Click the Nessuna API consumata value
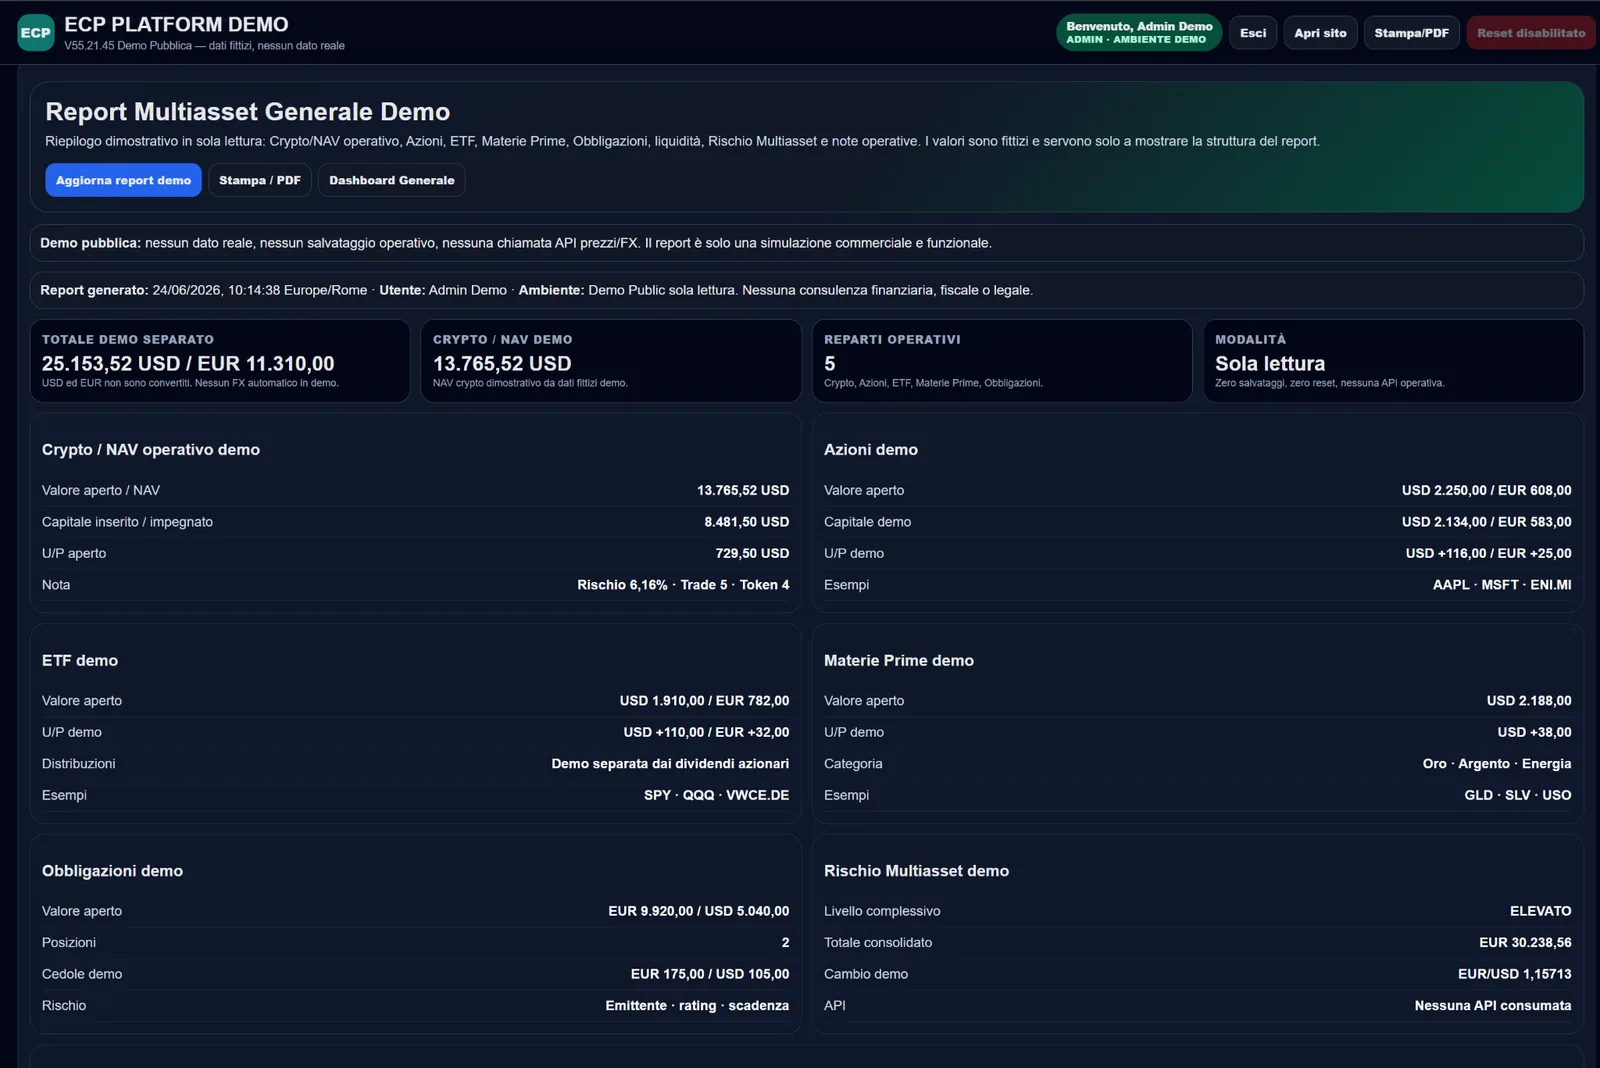The width and height of the screenshot is (1600, 1068). (x=1492, y=1006)
